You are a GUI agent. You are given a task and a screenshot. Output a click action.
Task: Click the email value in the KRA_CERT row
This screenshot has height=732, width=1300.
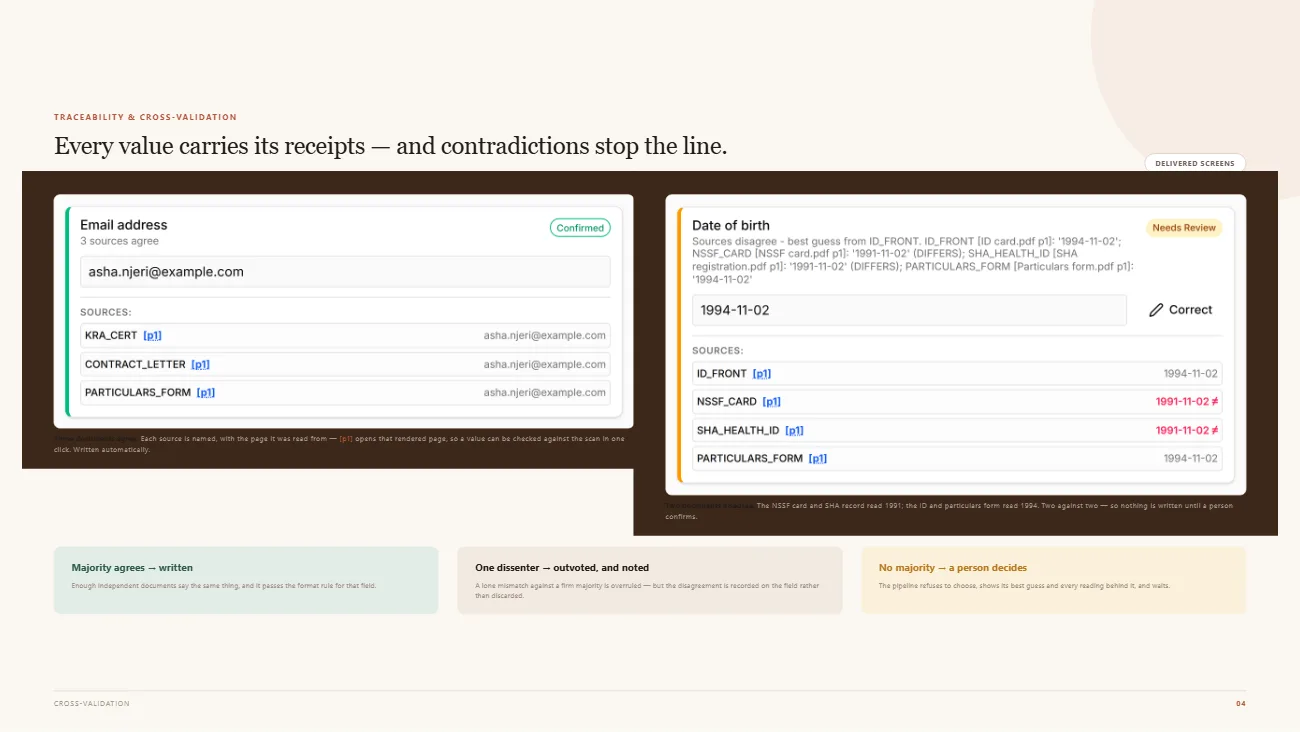[545, 336]
